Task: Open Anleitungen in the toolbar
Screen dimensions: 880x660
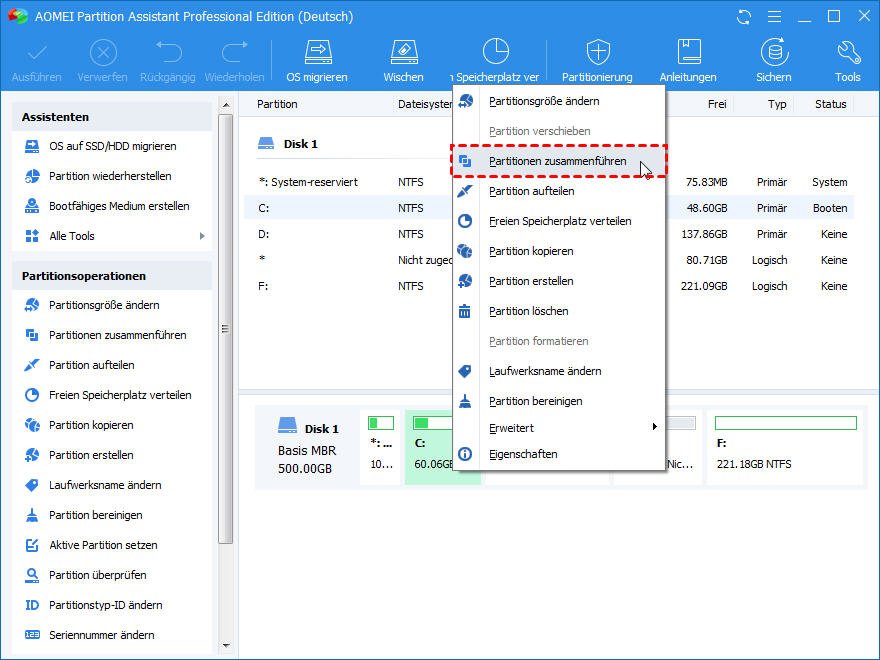Action: pyautogui.click(x=688, y=61)
